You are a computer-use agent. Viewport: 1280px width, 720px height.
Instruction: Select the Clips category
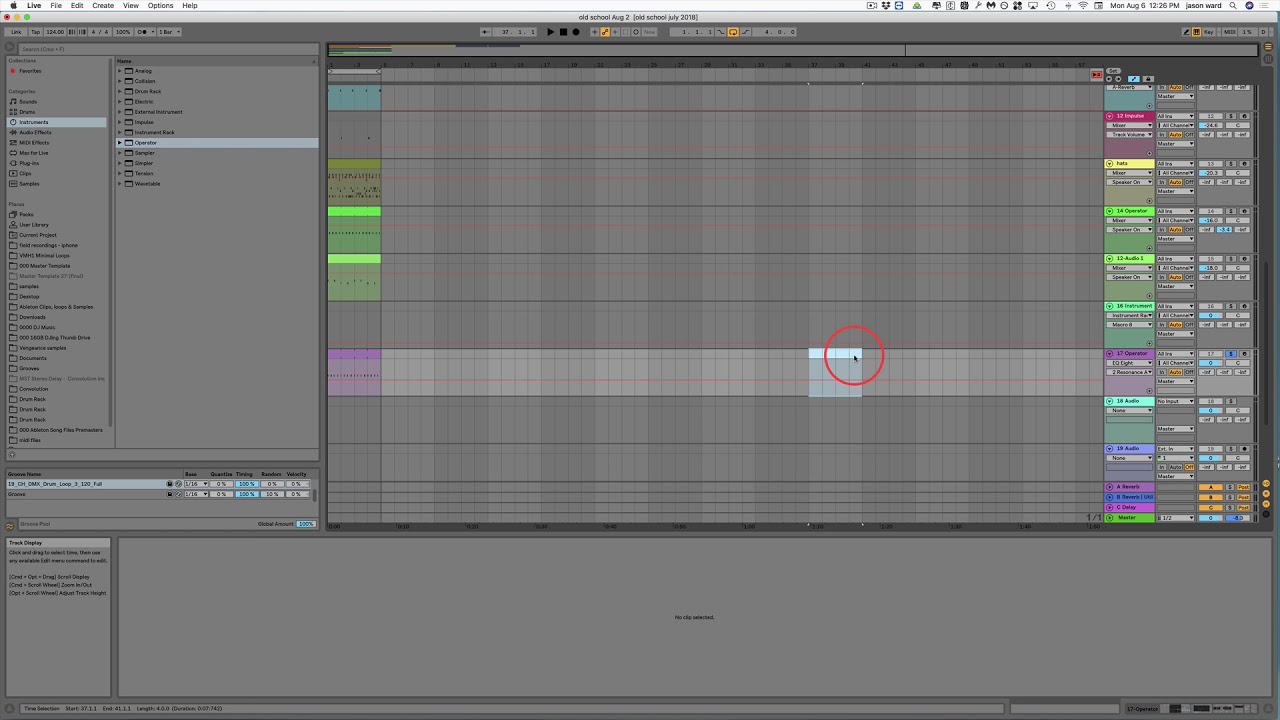(x=25, y=173)
